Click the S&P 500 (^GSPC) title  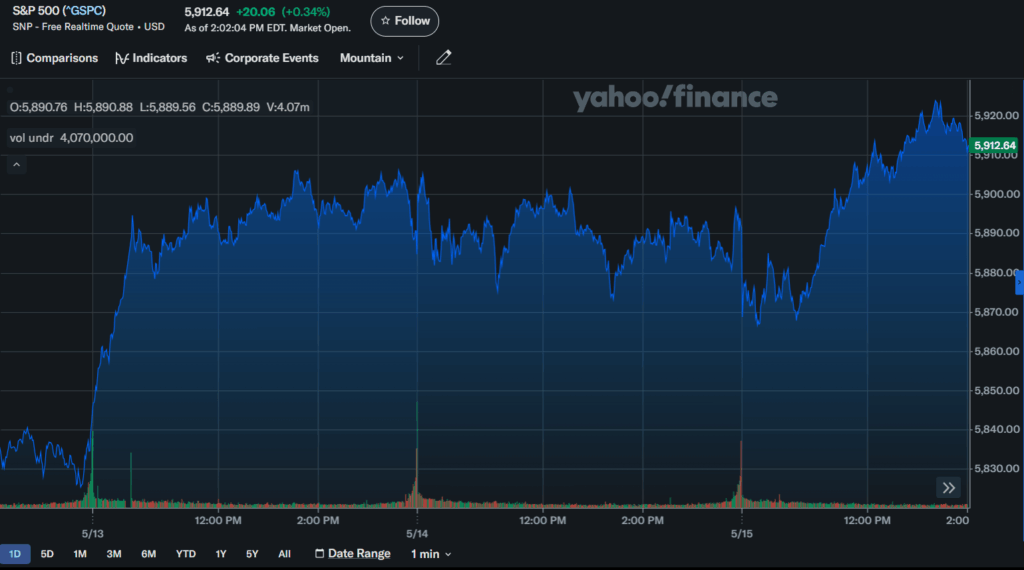point(59,11)
